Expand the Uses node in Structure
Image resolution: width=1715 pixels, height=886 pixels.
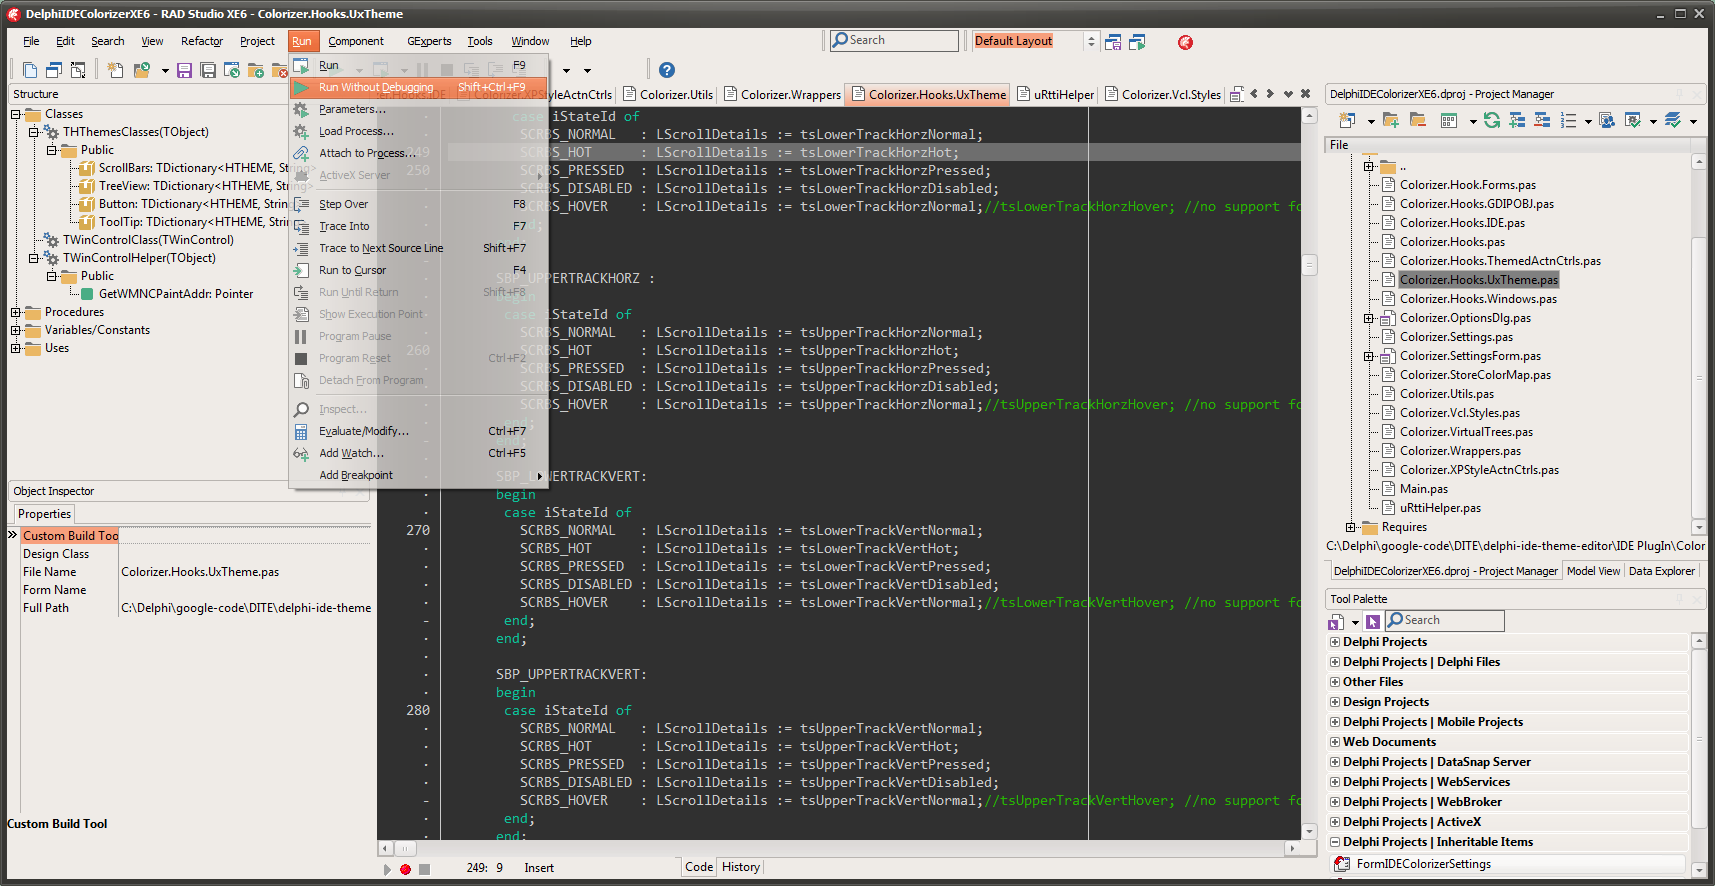tap(16, 348)
